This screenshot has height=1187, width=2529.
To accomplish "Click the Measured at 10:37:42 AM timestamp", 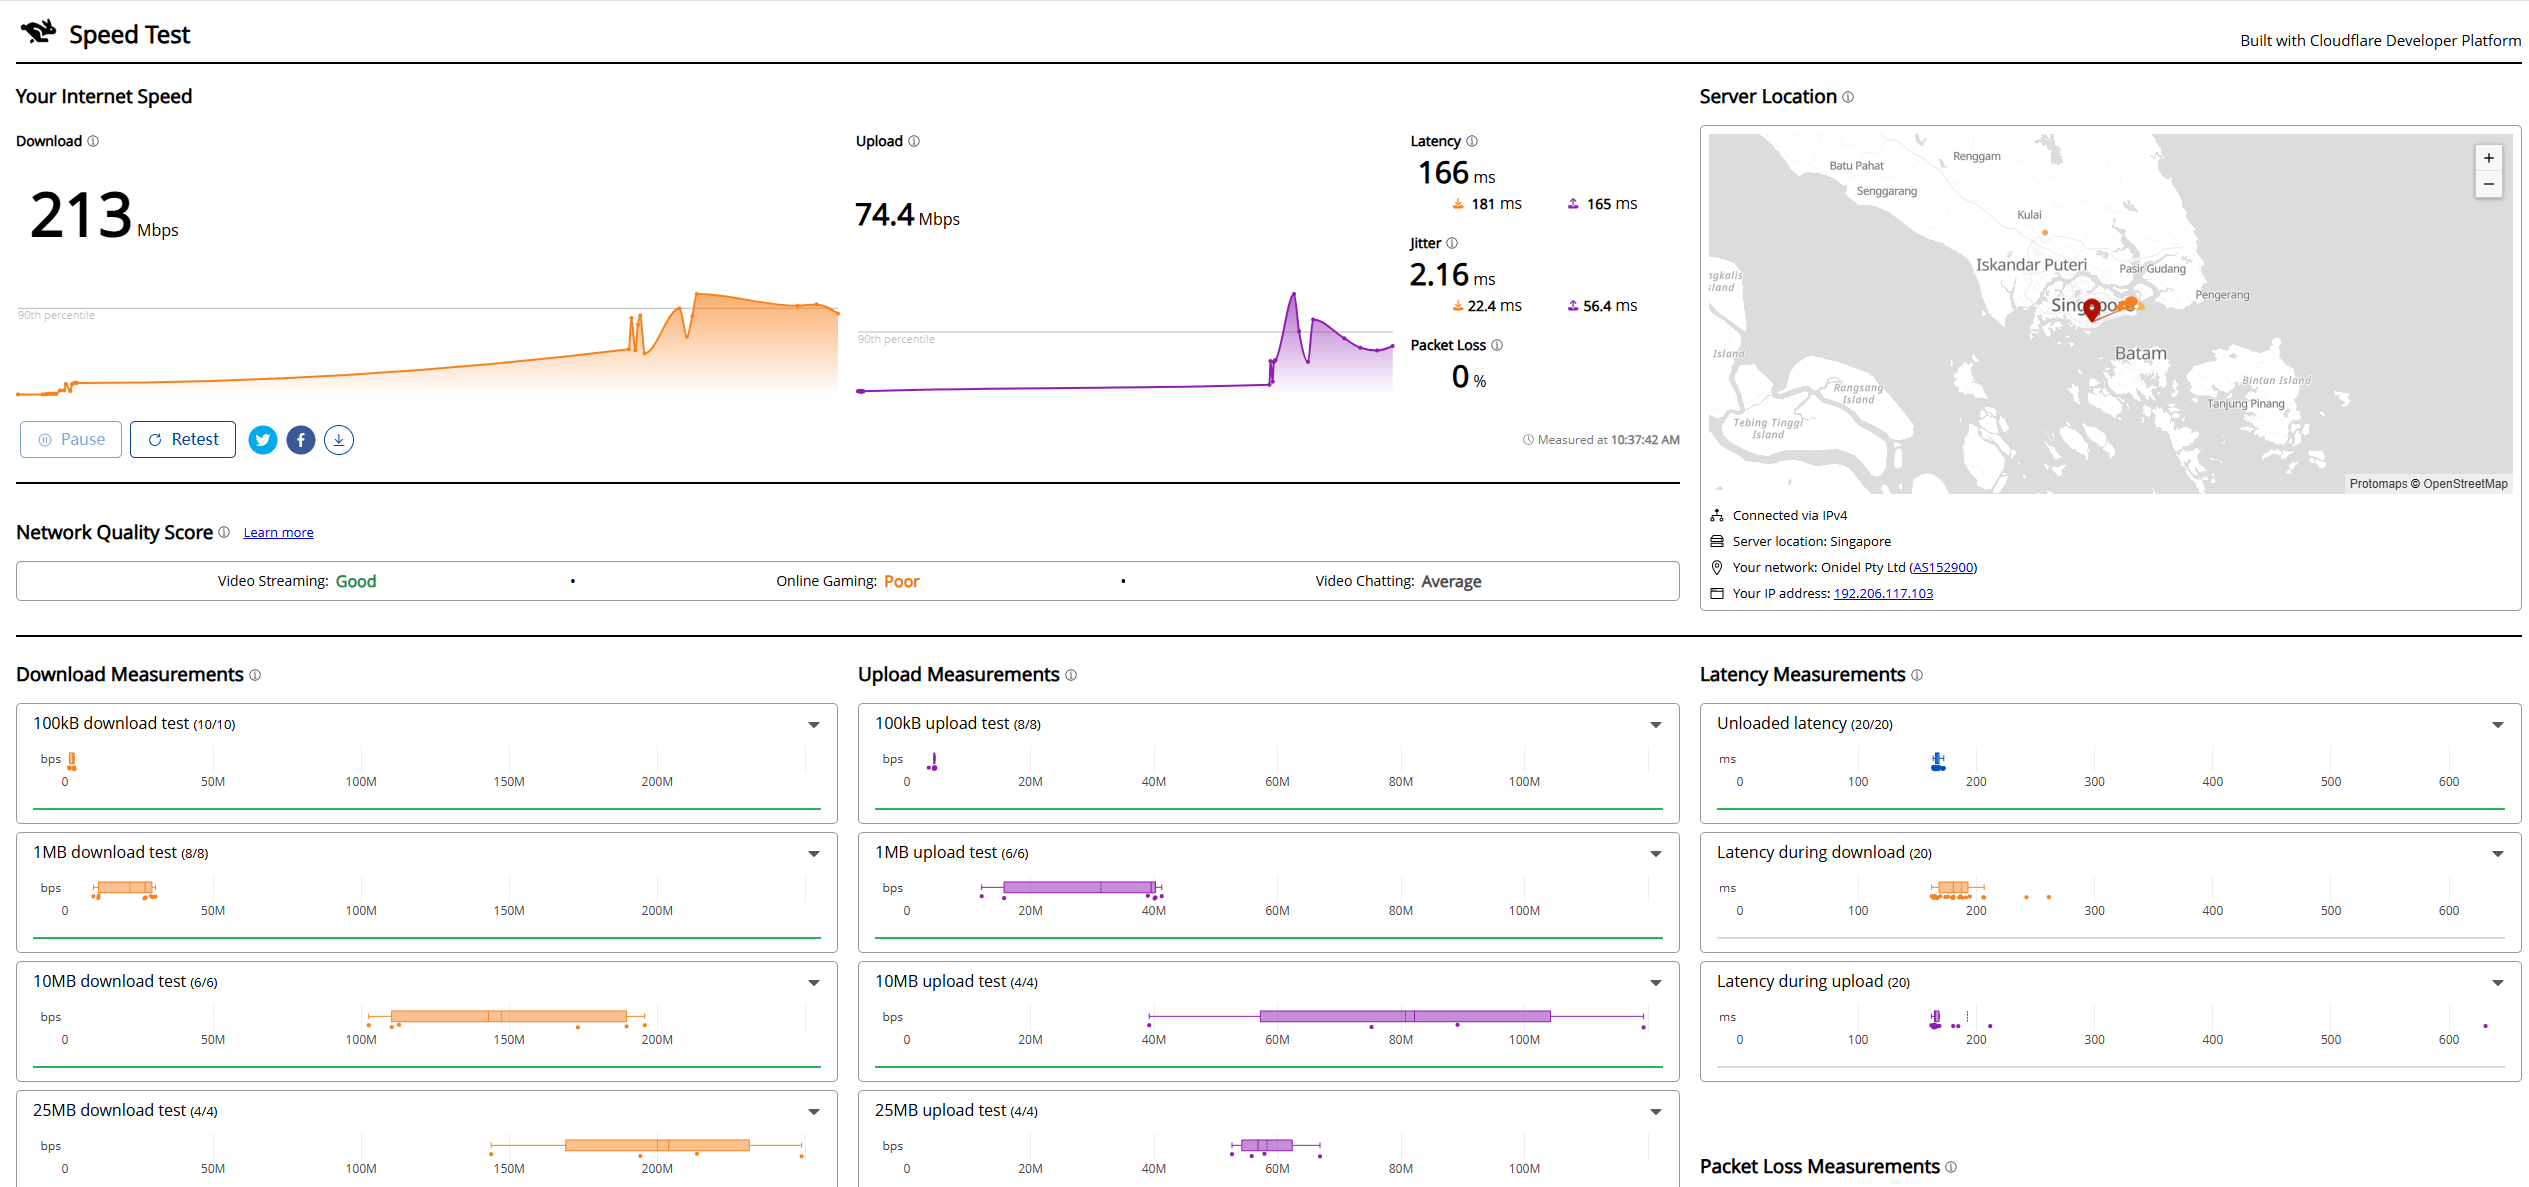I will pos(1601,440).
